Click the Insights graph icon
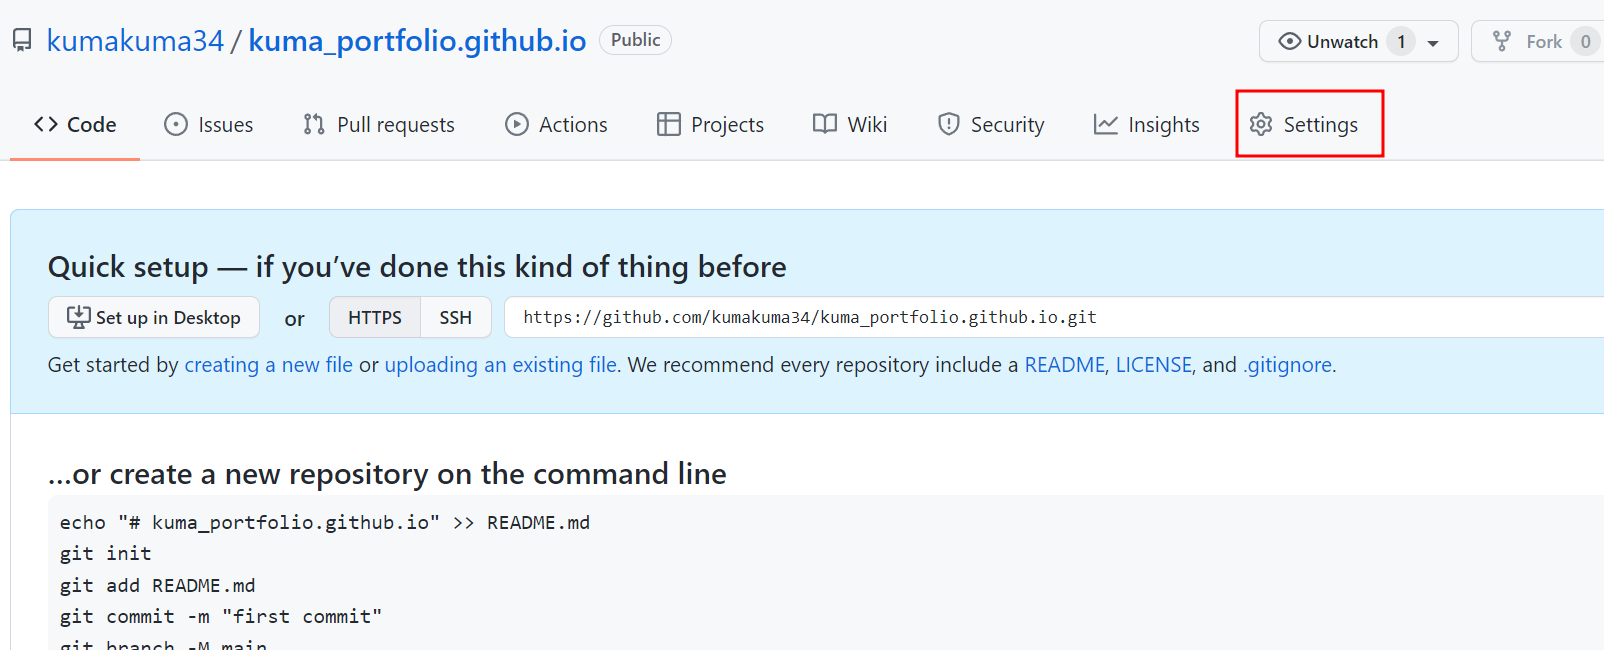 coord(1106,124)
